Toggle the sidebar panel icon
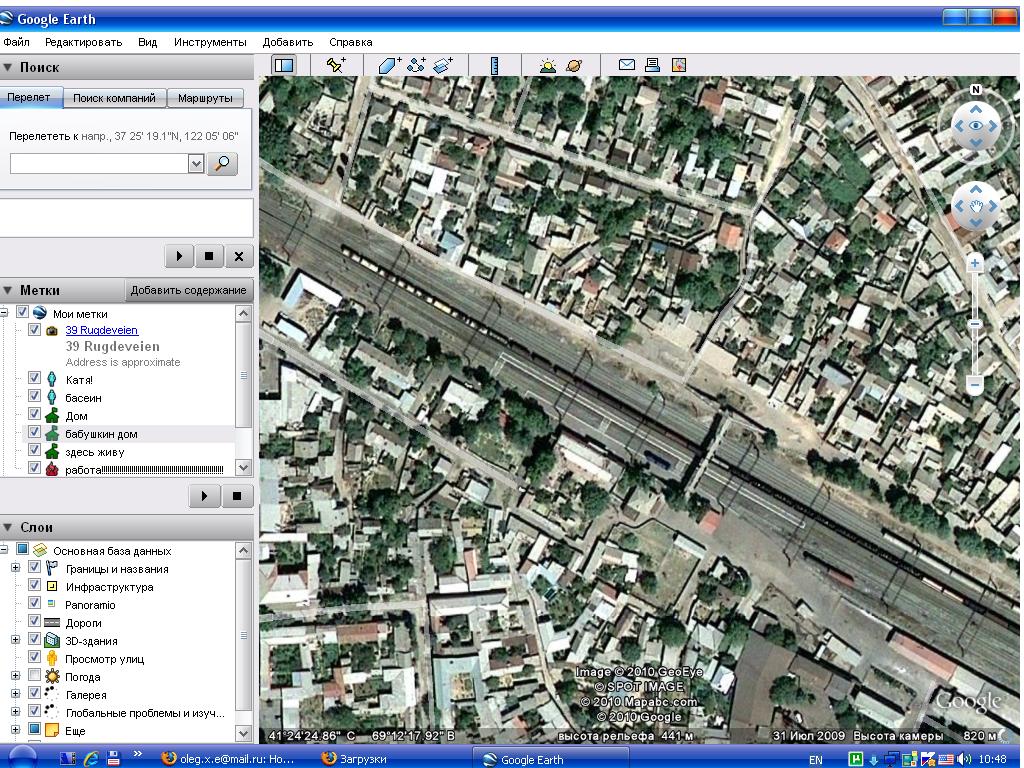1024x768 pixels. [284, 65]
